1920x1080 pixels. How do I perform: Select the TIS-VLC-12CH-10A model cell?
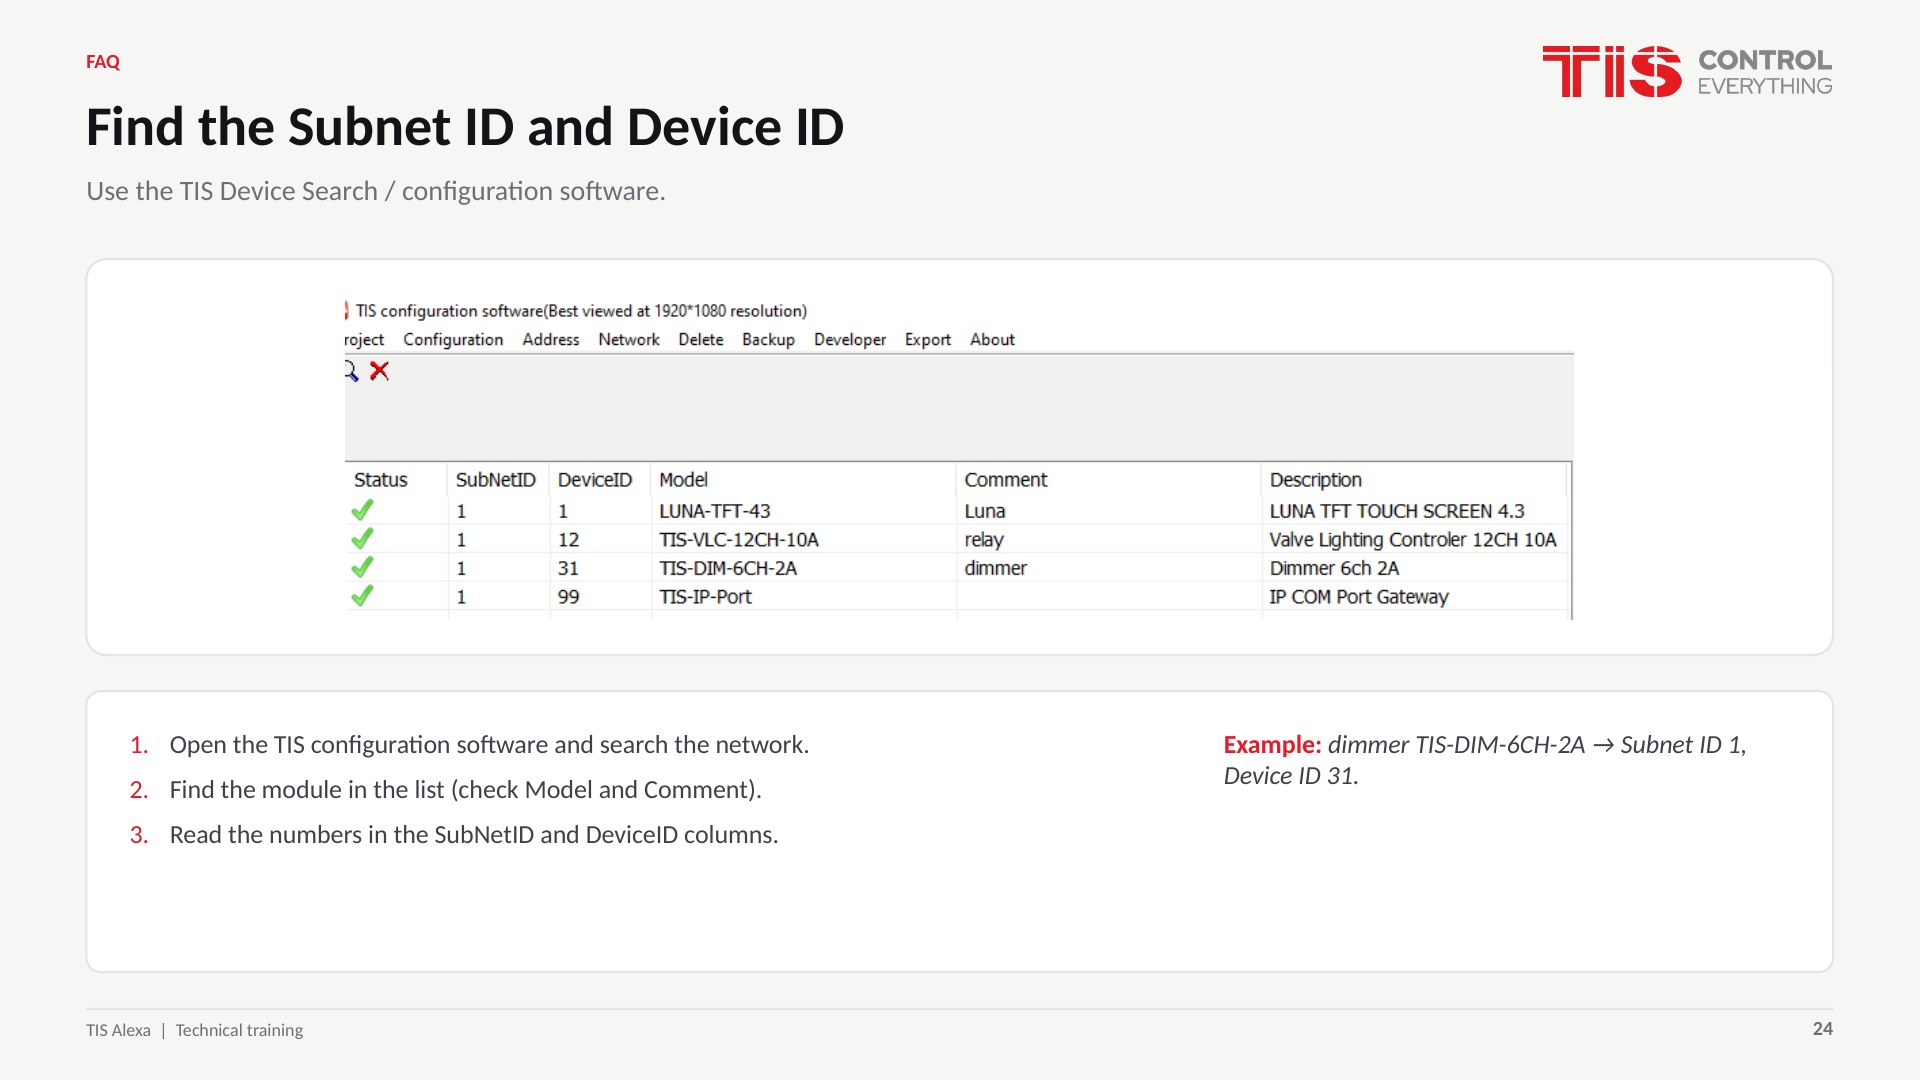coord(739,540)
